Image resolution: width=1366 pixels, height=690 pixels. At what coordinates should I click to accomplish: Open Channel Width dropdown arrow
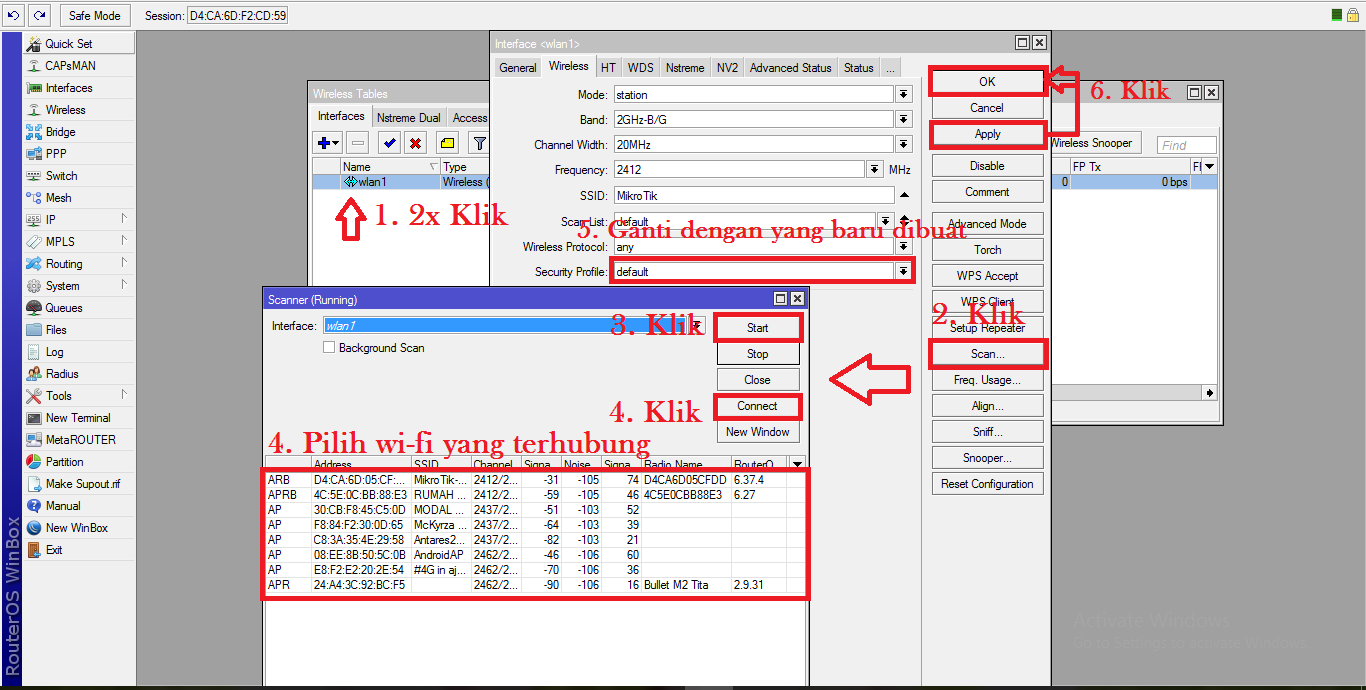[904, 144]
